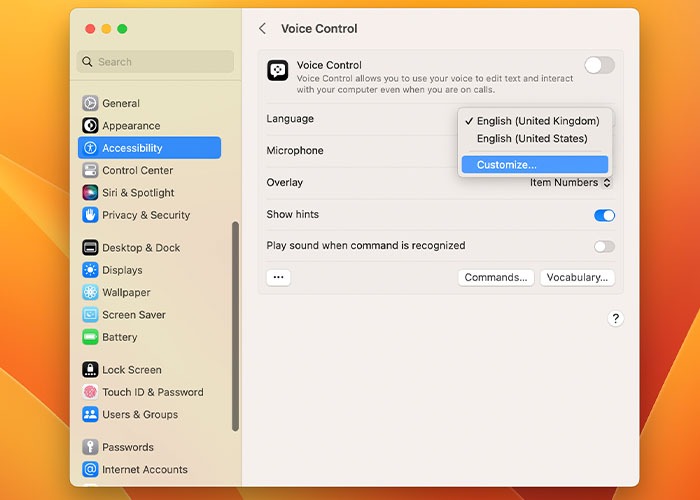
Task: Select Wallpaper label in sidebar
Action: (126, 292)
